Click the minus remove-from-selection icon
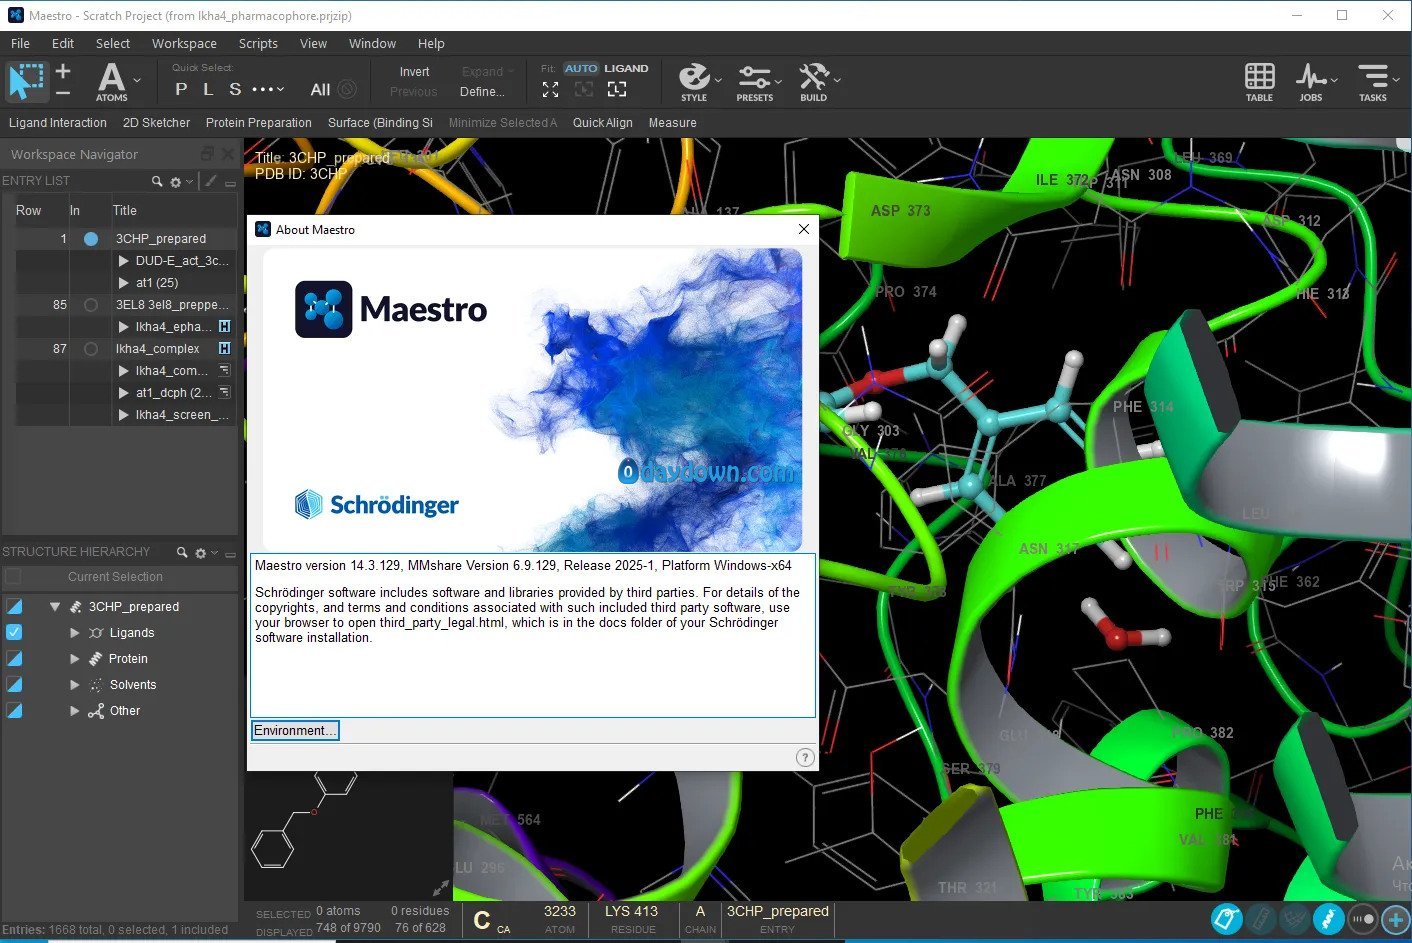The image size is (1412, 943). tap(63, 93)
